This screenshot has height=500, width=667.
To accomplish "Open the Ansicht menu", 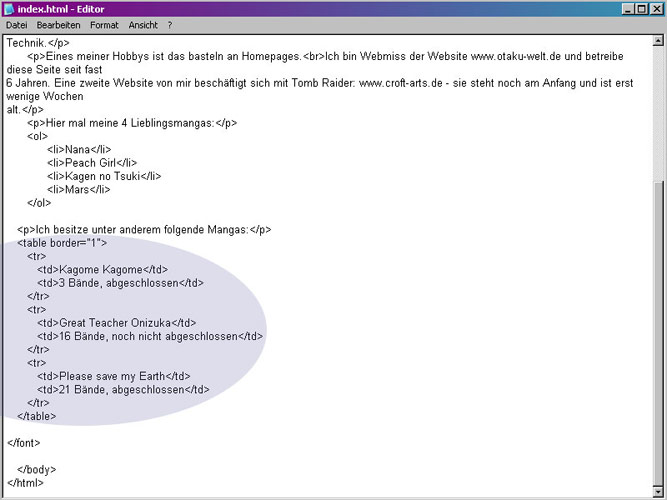I will coord(143,25).
